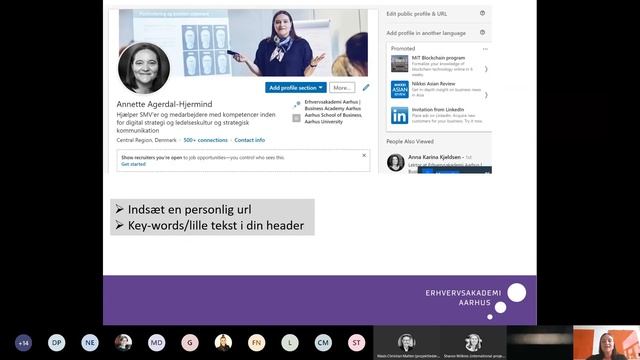Click the Erhvervsakademi Aarhus logo on slide footer

(x=476, y=301)
